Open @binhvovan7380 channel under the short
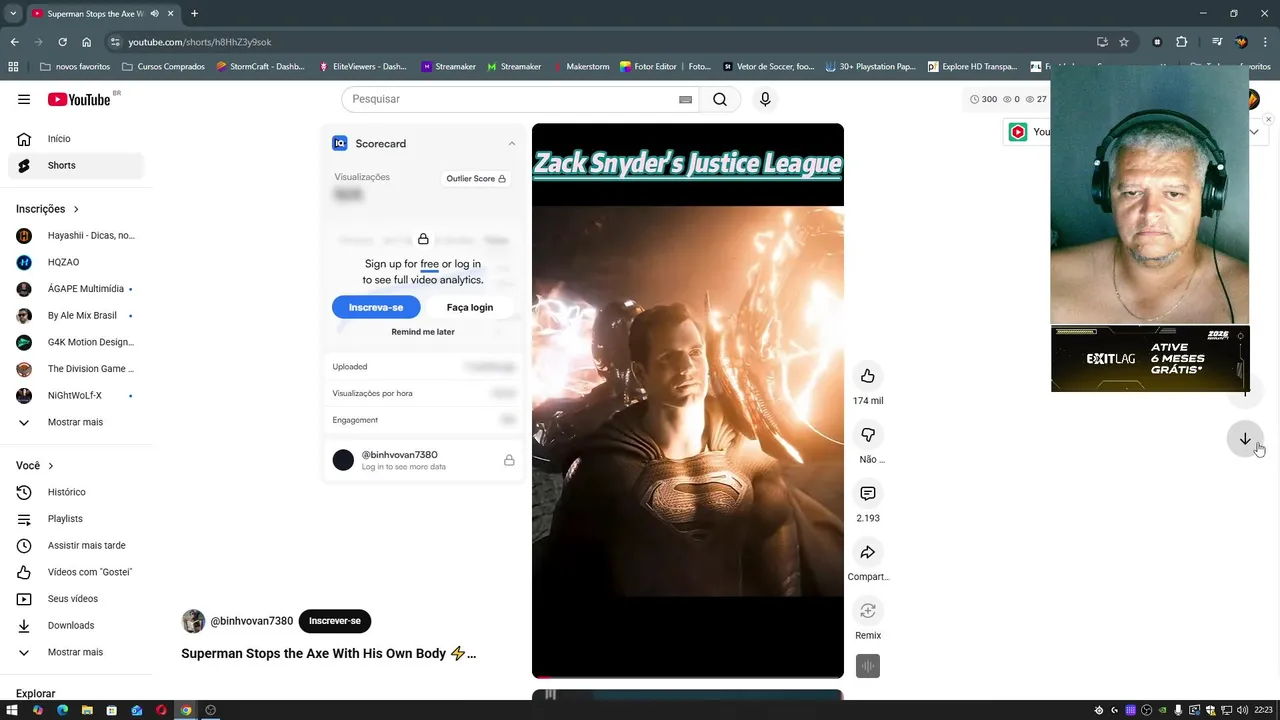The width and height of the screenshot is (1280, 720). [251, 621]
